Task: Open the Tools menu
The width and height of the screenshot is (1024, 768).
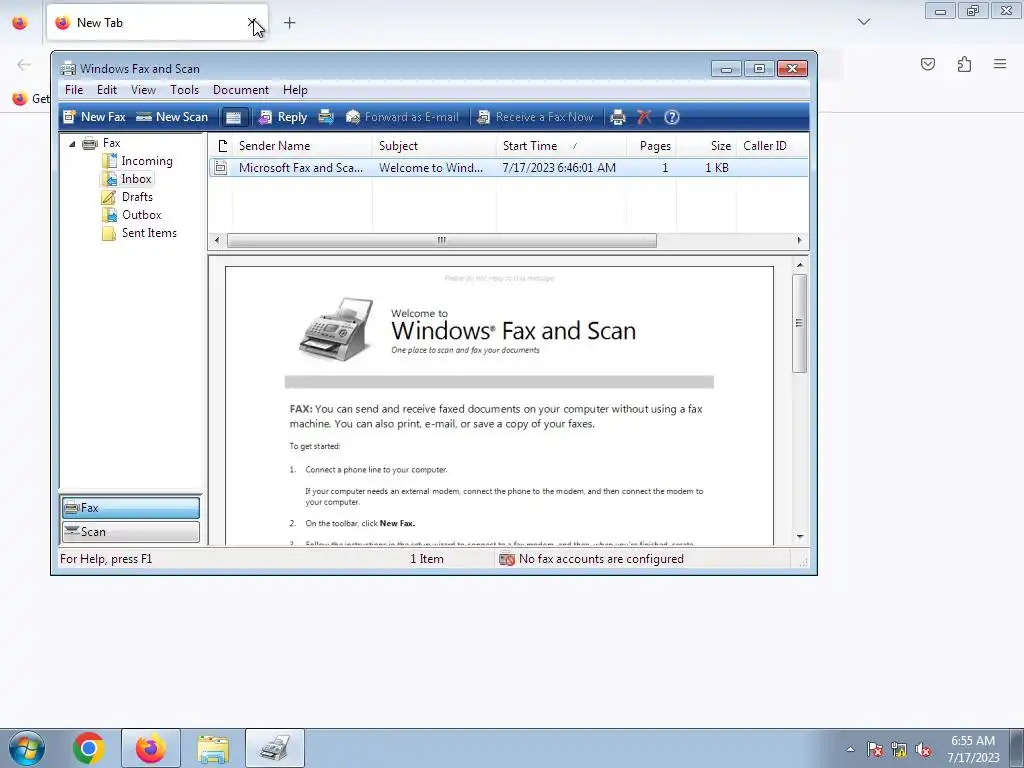Action: point(184,89)
